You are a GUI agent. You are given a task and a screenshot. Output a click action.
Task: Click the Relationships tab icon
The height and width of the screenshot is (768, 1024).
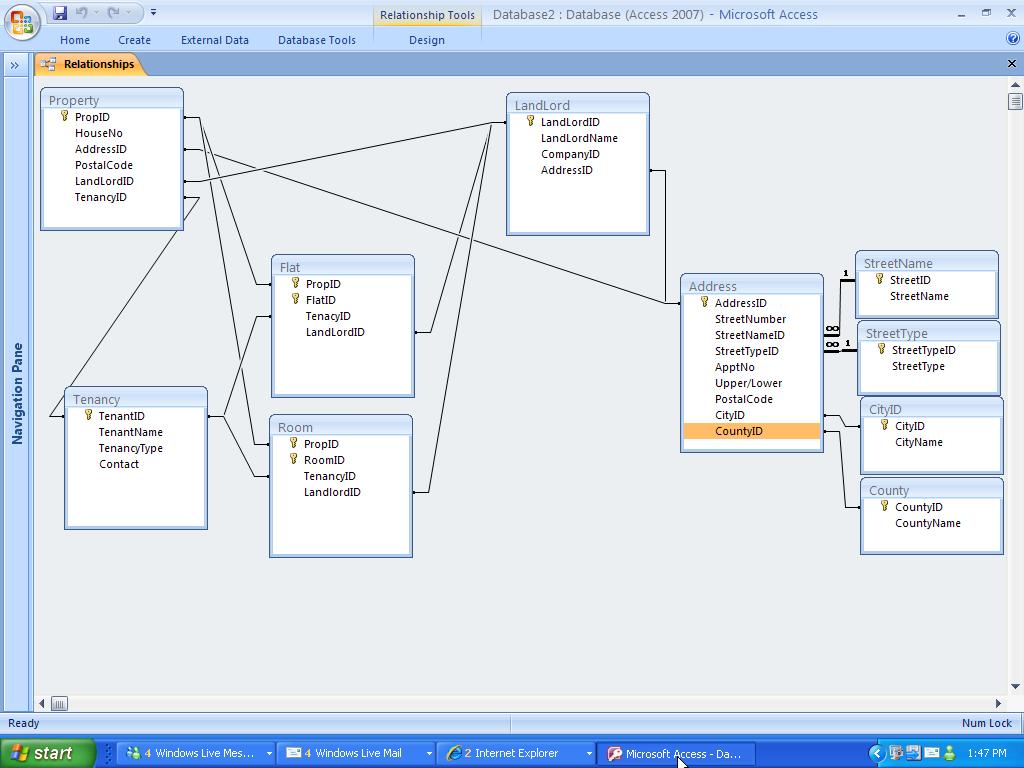pyautogui.click(x=48, y=64)
